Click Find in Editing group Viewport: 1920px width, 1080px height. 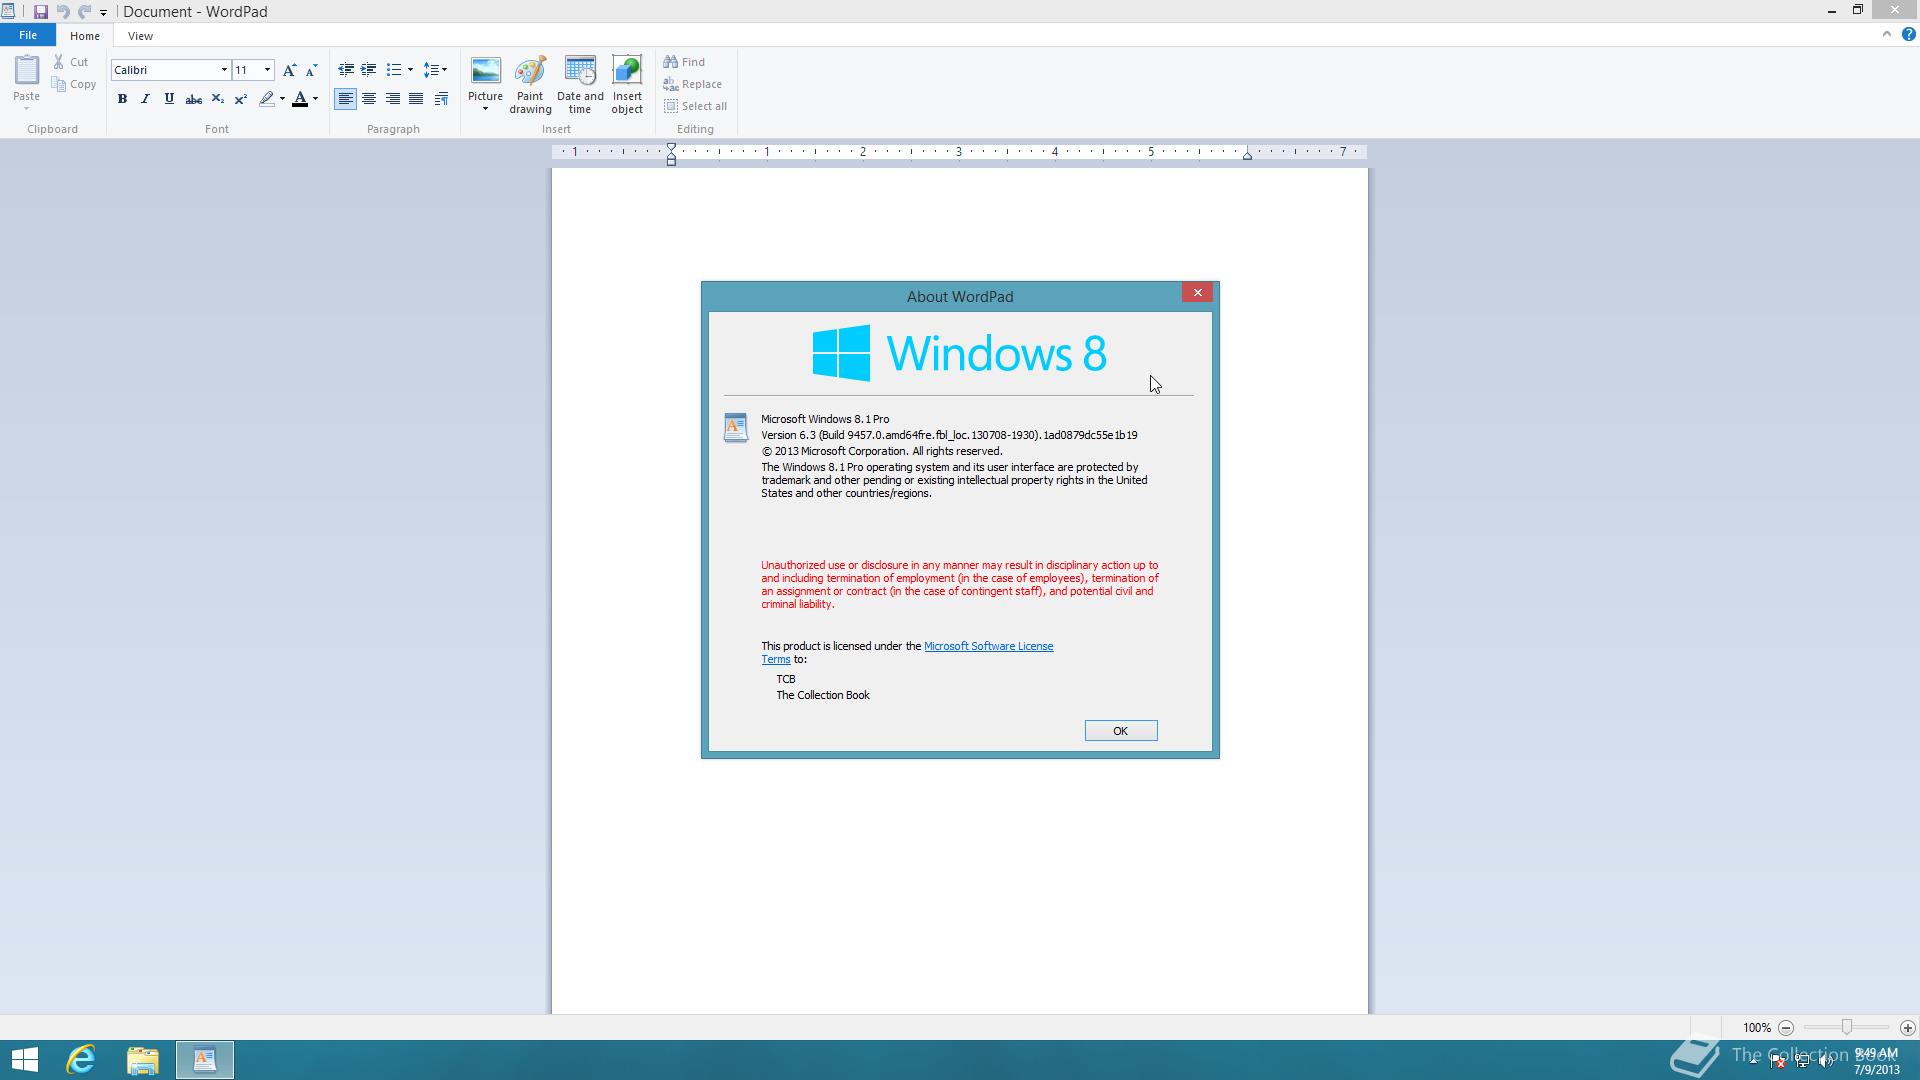[685, 62]
